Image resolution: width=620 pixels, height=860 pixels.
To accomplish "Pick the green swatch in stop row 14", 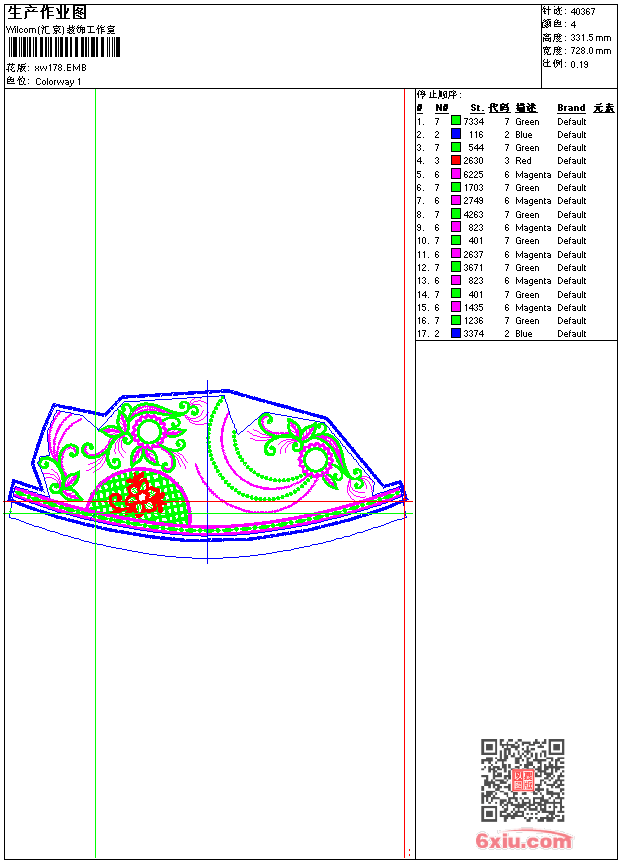I will click(456, 293).
